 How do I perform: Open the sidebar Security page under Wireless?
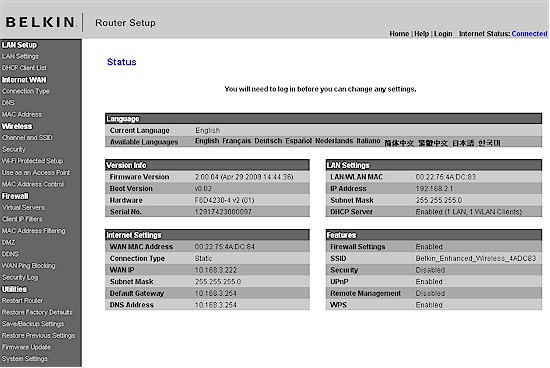tap(14, 149)
